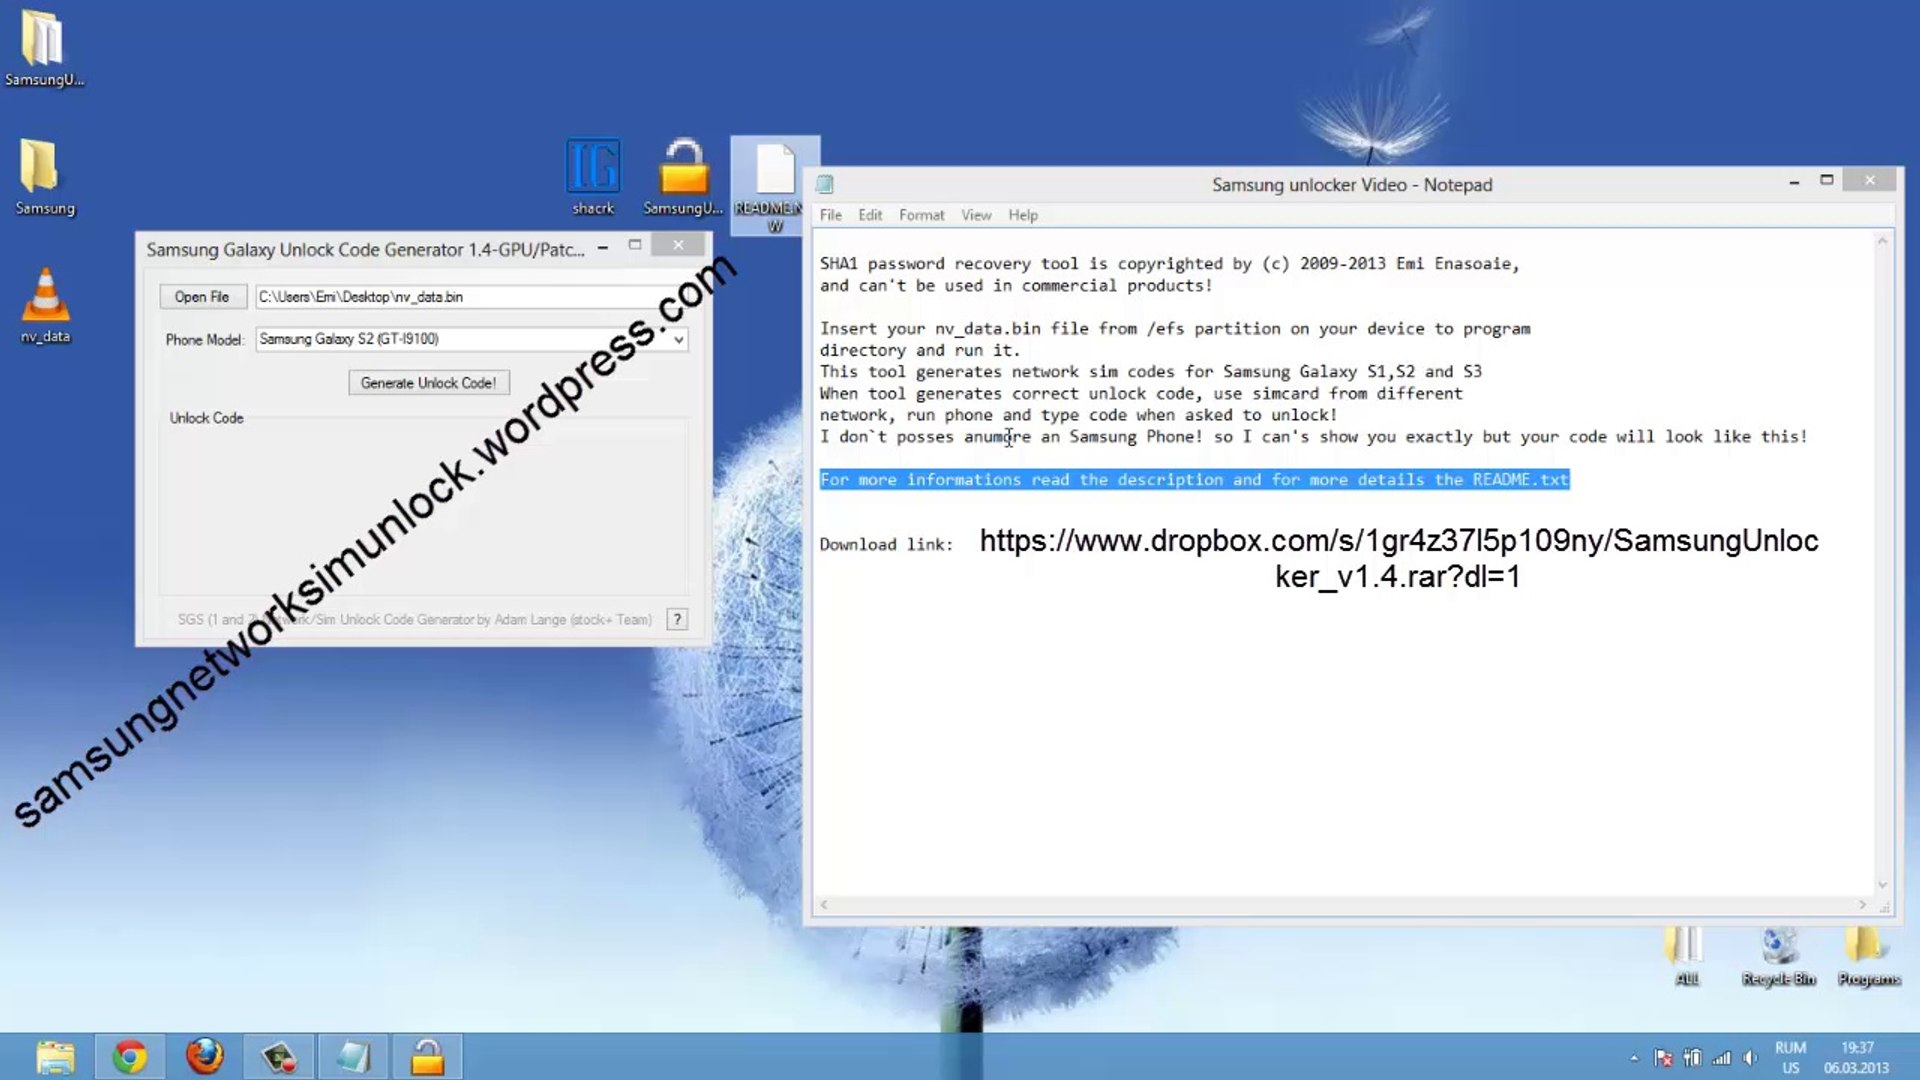Click the Open File button
The width and height of the screenshot is (1920, 1080).
201,297
